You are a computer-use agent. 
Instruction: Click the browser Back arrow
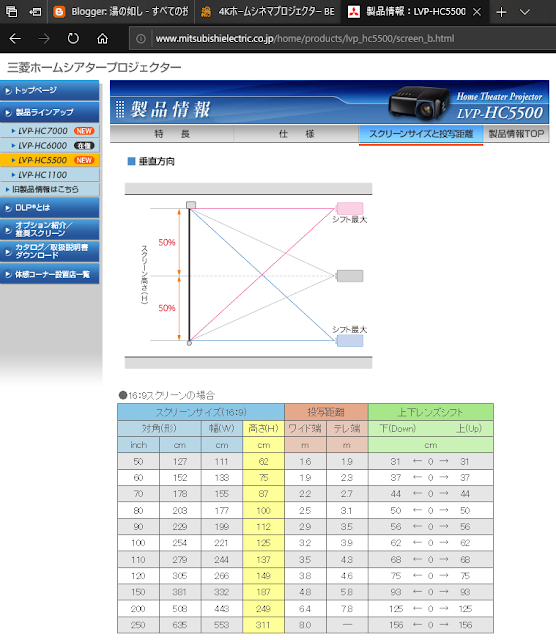coord(15,39)
